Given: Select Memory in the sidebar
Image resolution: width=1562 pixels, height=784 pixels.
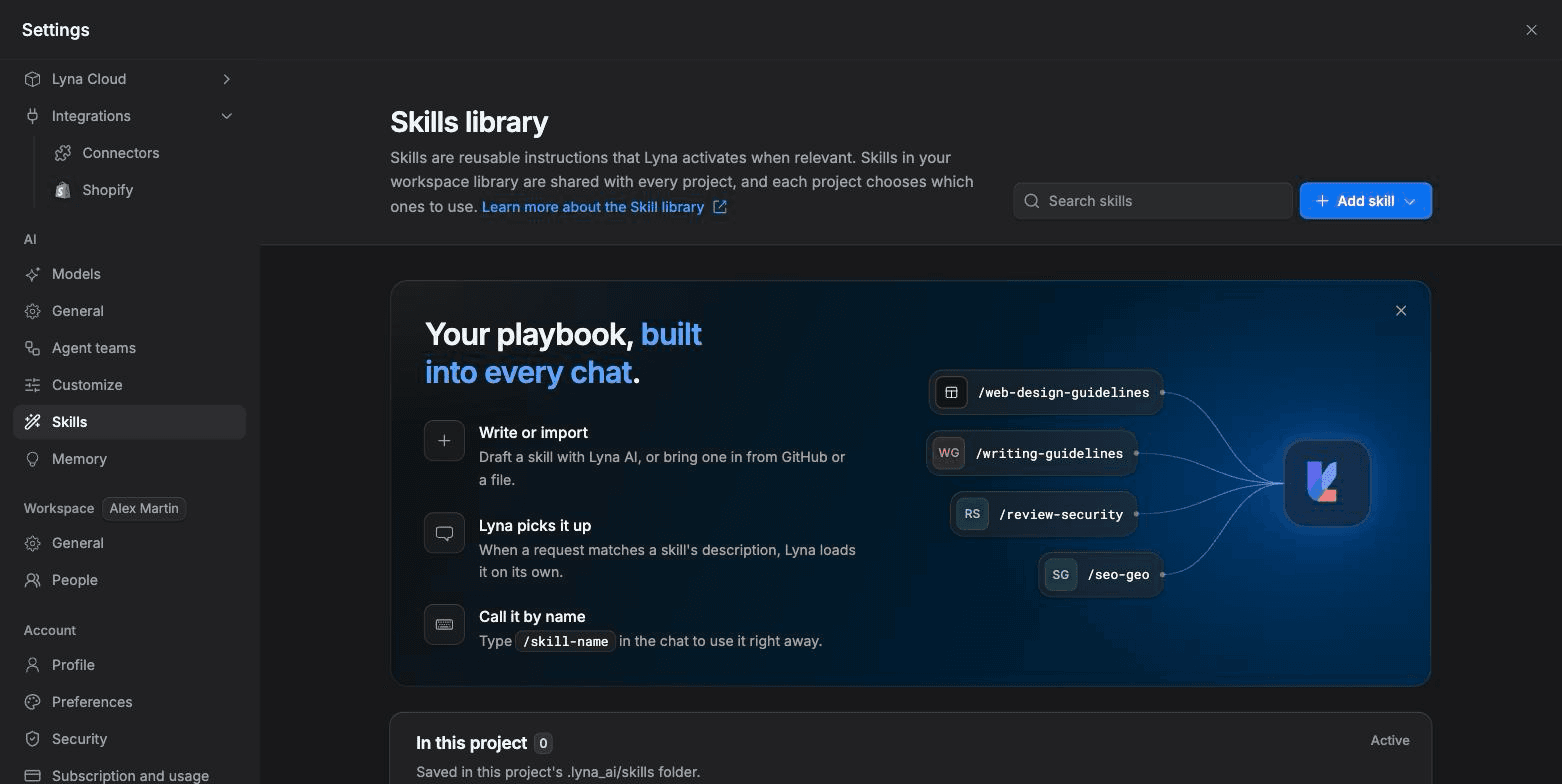Looking at the screenshot, I should [x=129, y=459].
